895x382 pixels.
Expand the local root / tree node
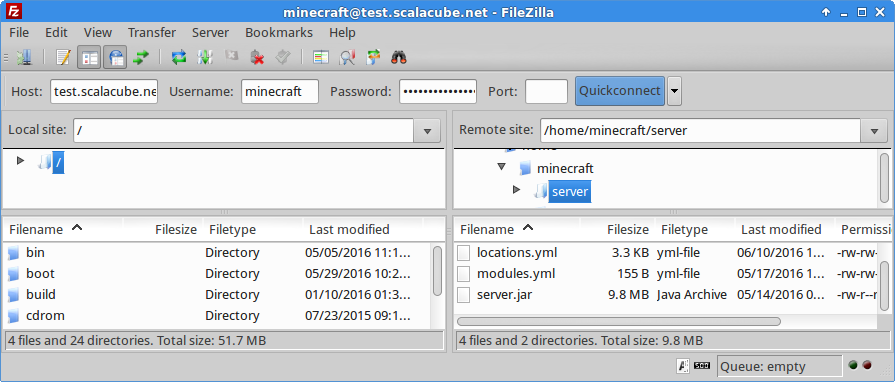(21, 161)
